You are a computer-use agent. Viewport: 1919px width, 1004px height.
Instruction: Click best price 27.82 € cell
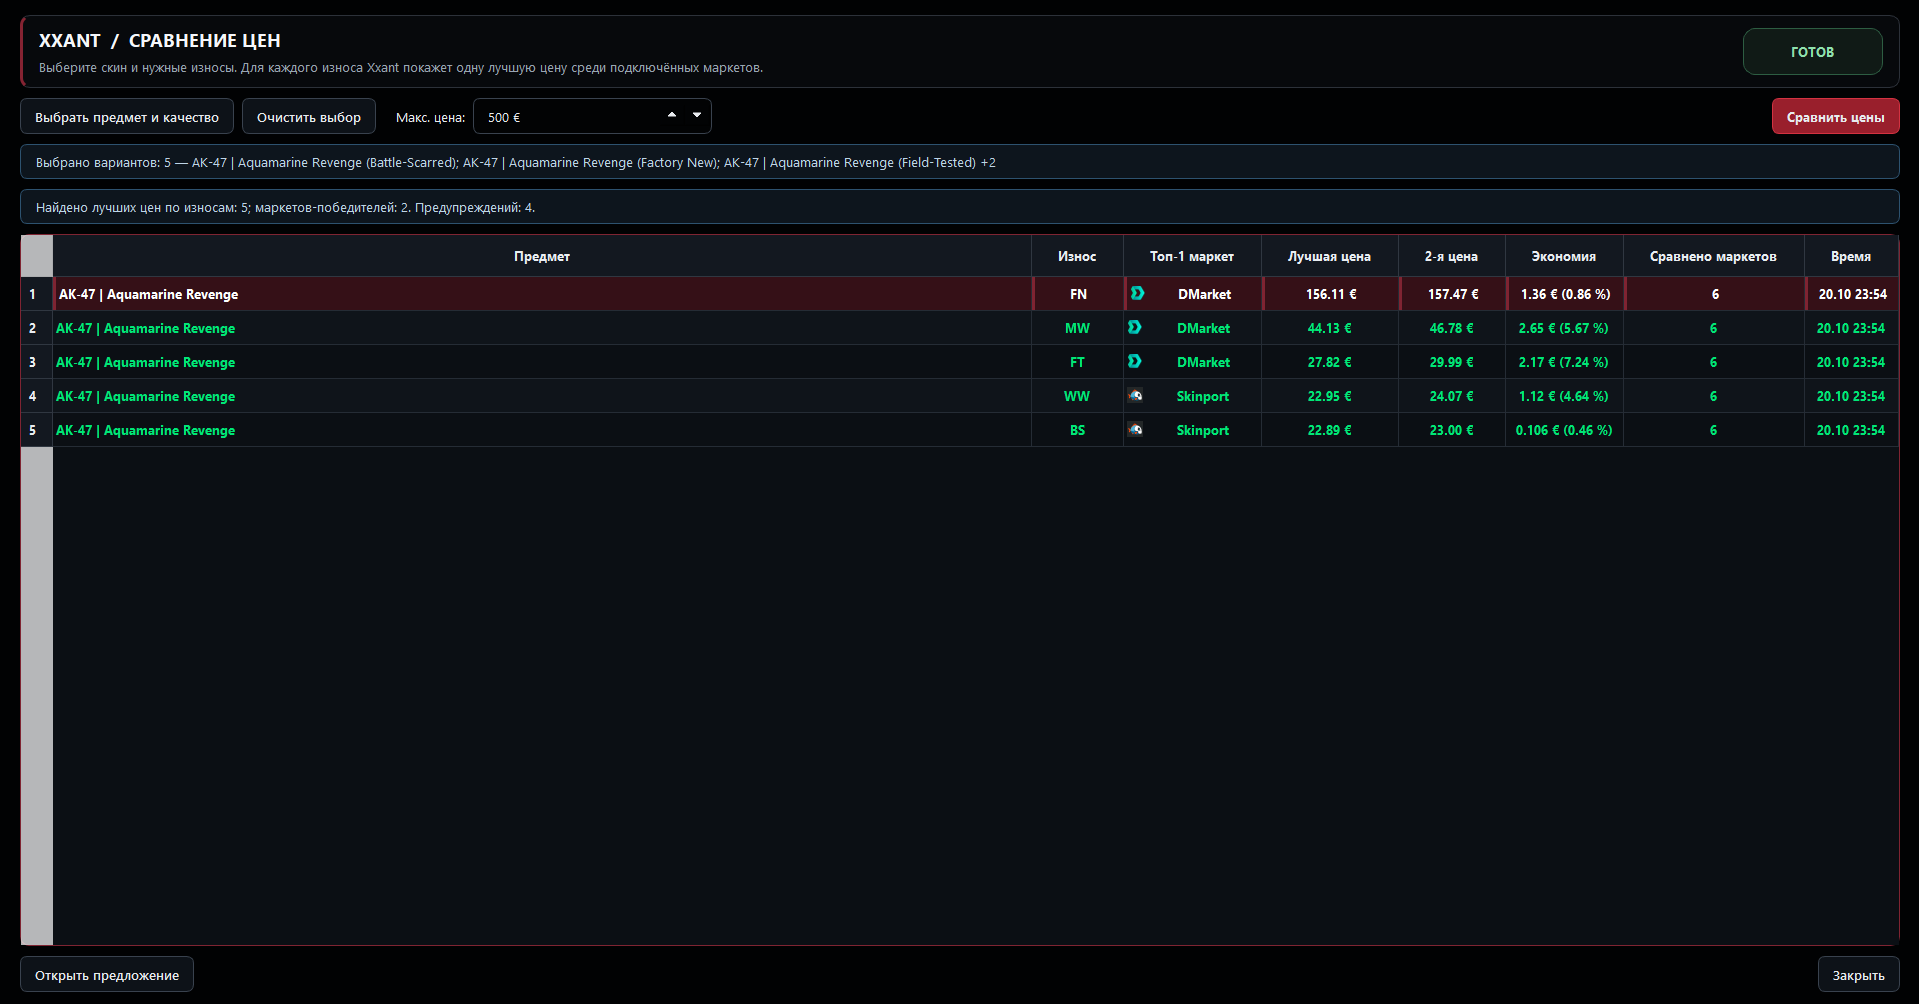coord(1330,362)
